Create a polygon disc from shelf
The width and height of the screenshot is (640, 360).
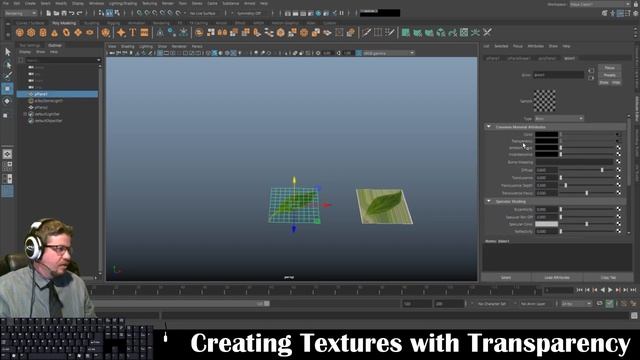click(90, 32)
